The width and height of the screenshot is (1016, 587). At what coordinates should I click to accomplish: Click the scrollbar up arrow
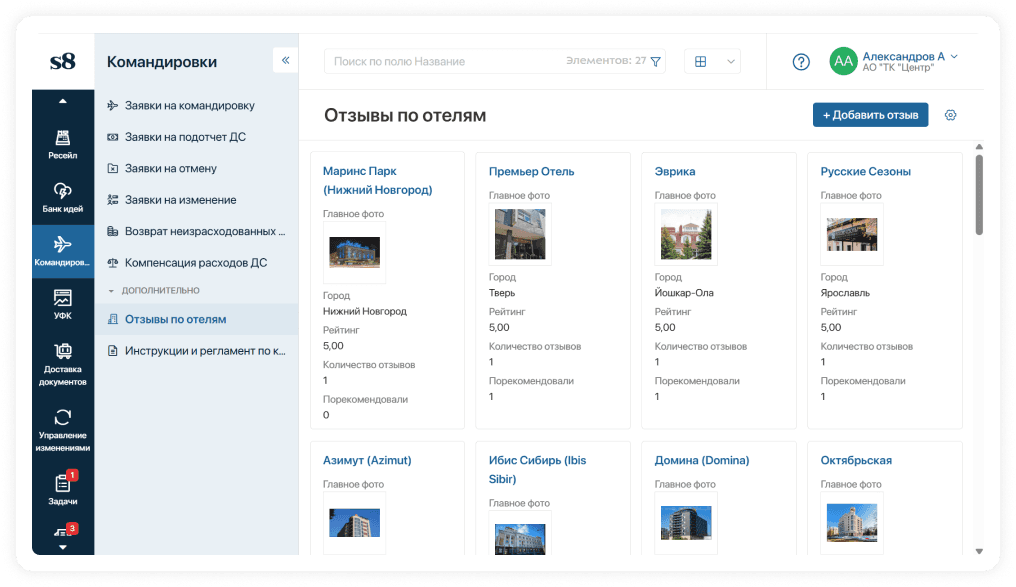pyautogui.click(x=979, y=147)
